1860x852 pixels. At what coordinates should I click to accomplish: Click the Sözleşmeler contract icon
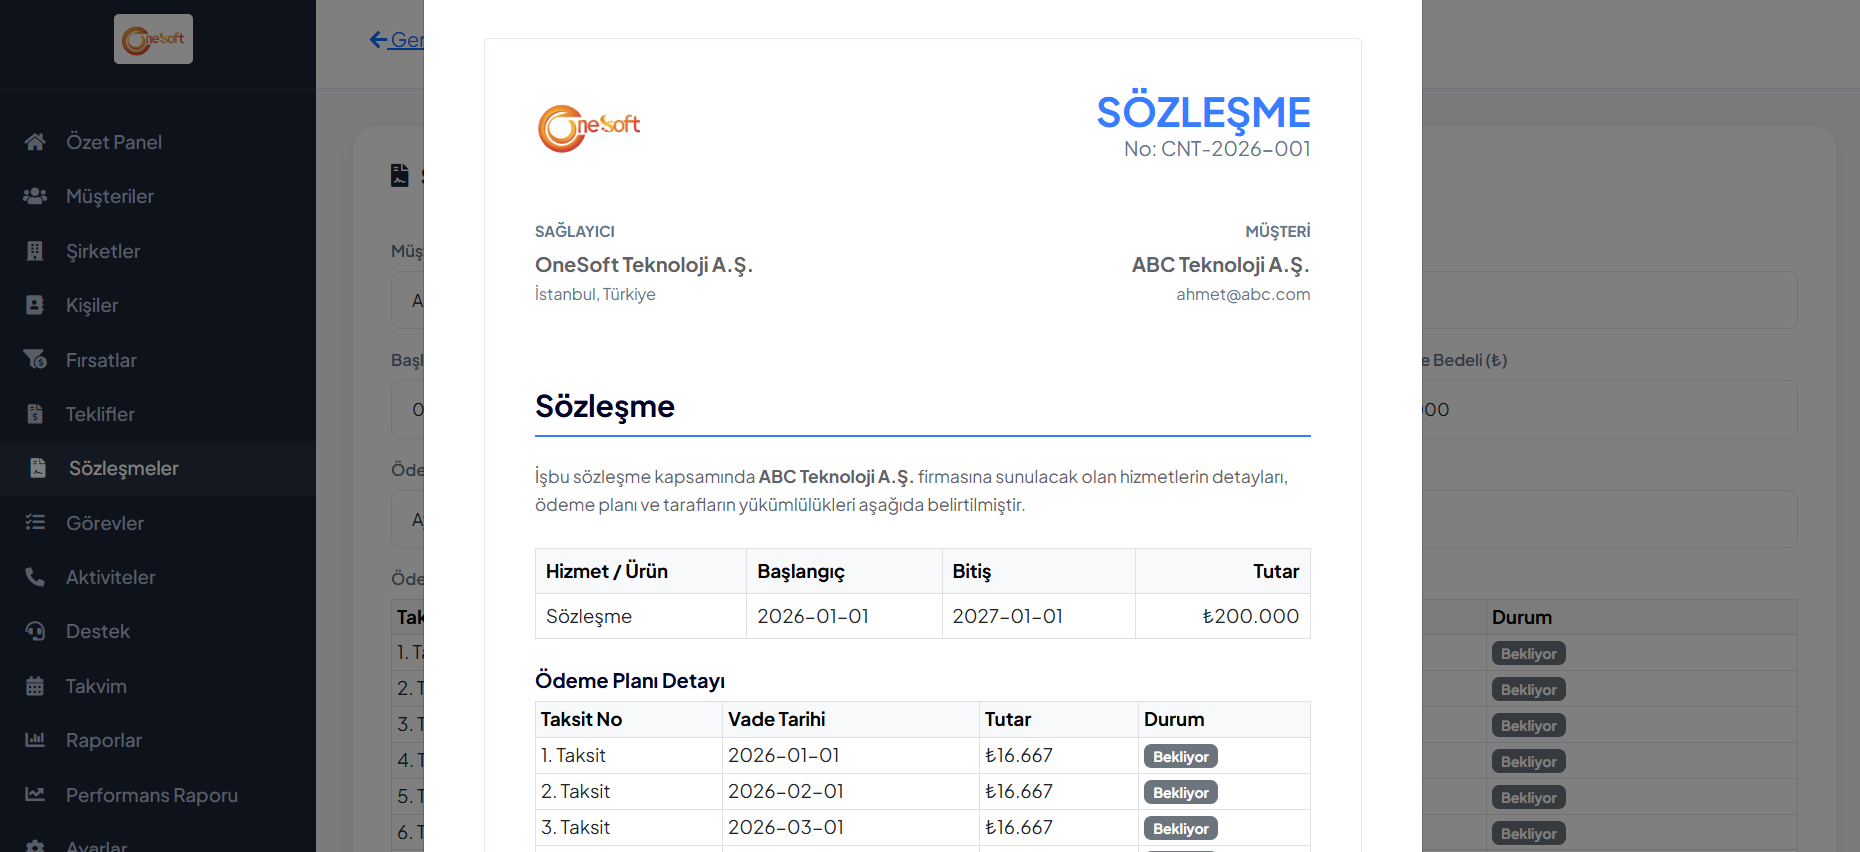tap(38, 468)
